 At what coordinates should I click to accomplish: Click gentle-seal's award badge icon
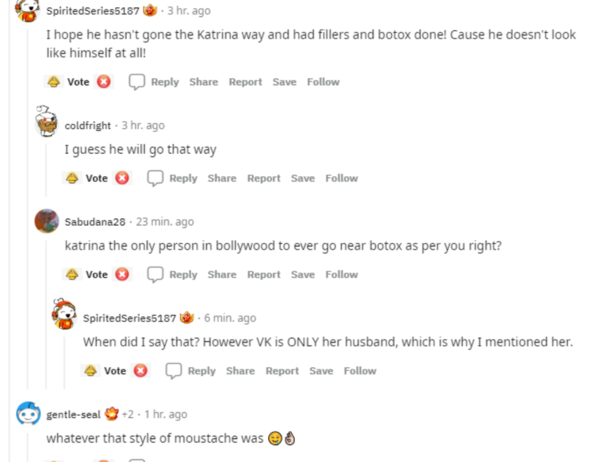[x=112, y=414]
